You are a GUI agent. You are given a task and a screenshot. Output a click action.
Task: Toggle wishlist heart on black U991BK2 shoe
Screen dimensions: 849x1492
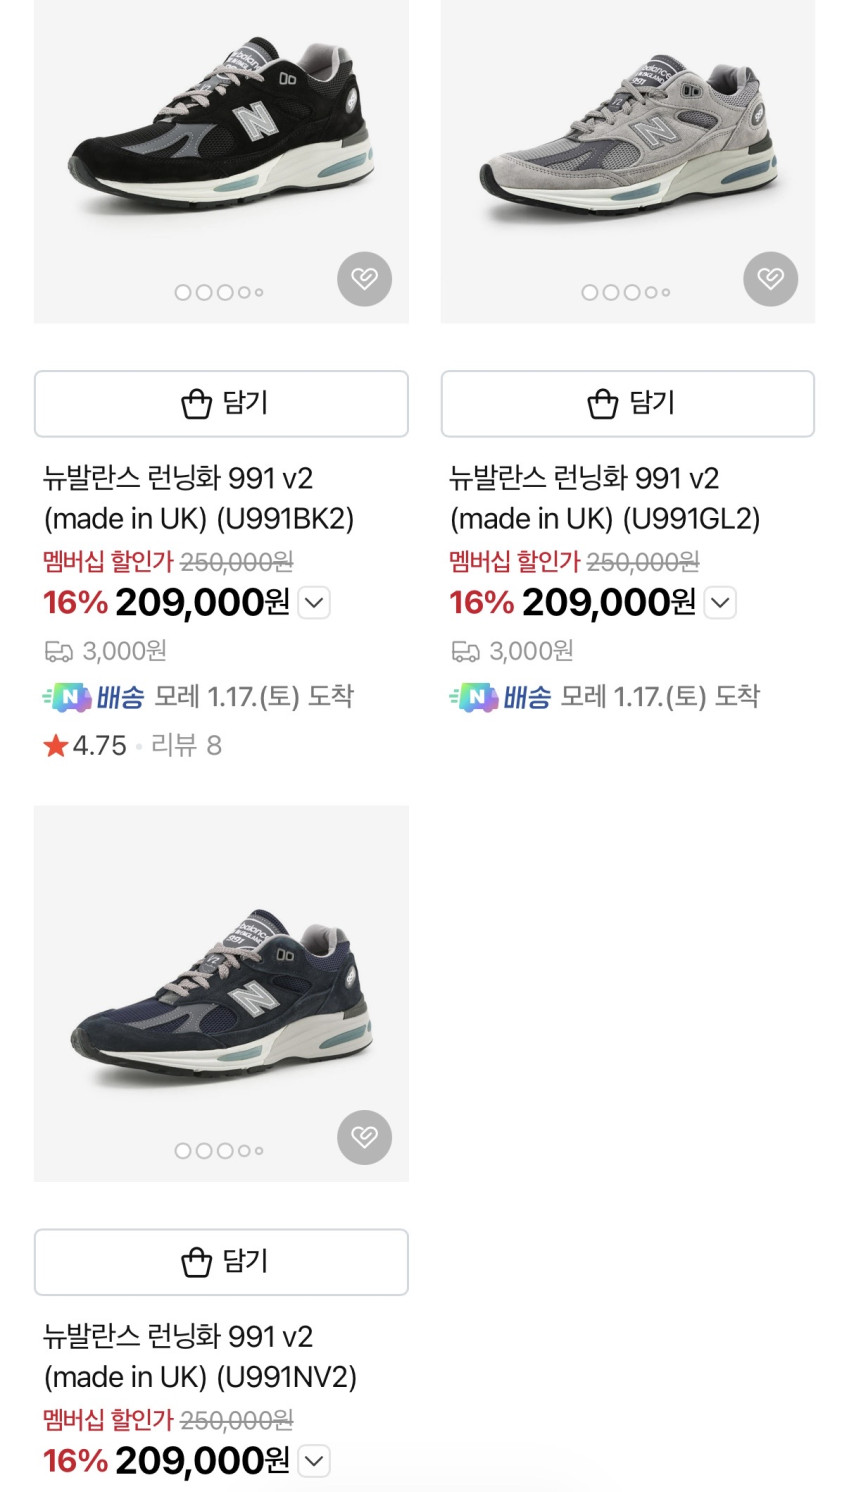pyautogui.click(x=364, y=279)
